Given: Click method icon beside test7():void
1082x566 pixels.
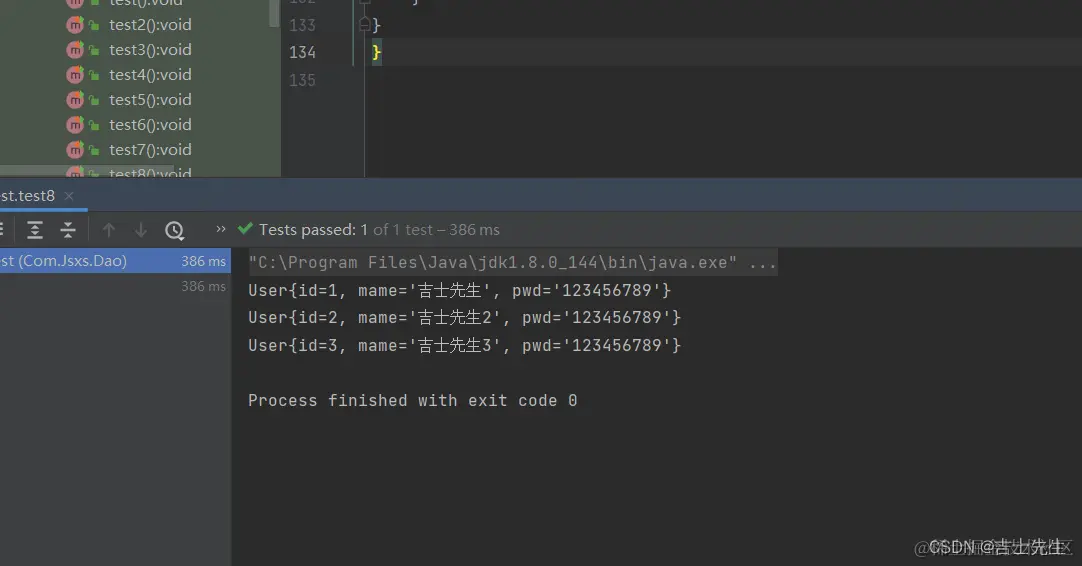Looking at the screenshot, I should [x=75, y=150].
